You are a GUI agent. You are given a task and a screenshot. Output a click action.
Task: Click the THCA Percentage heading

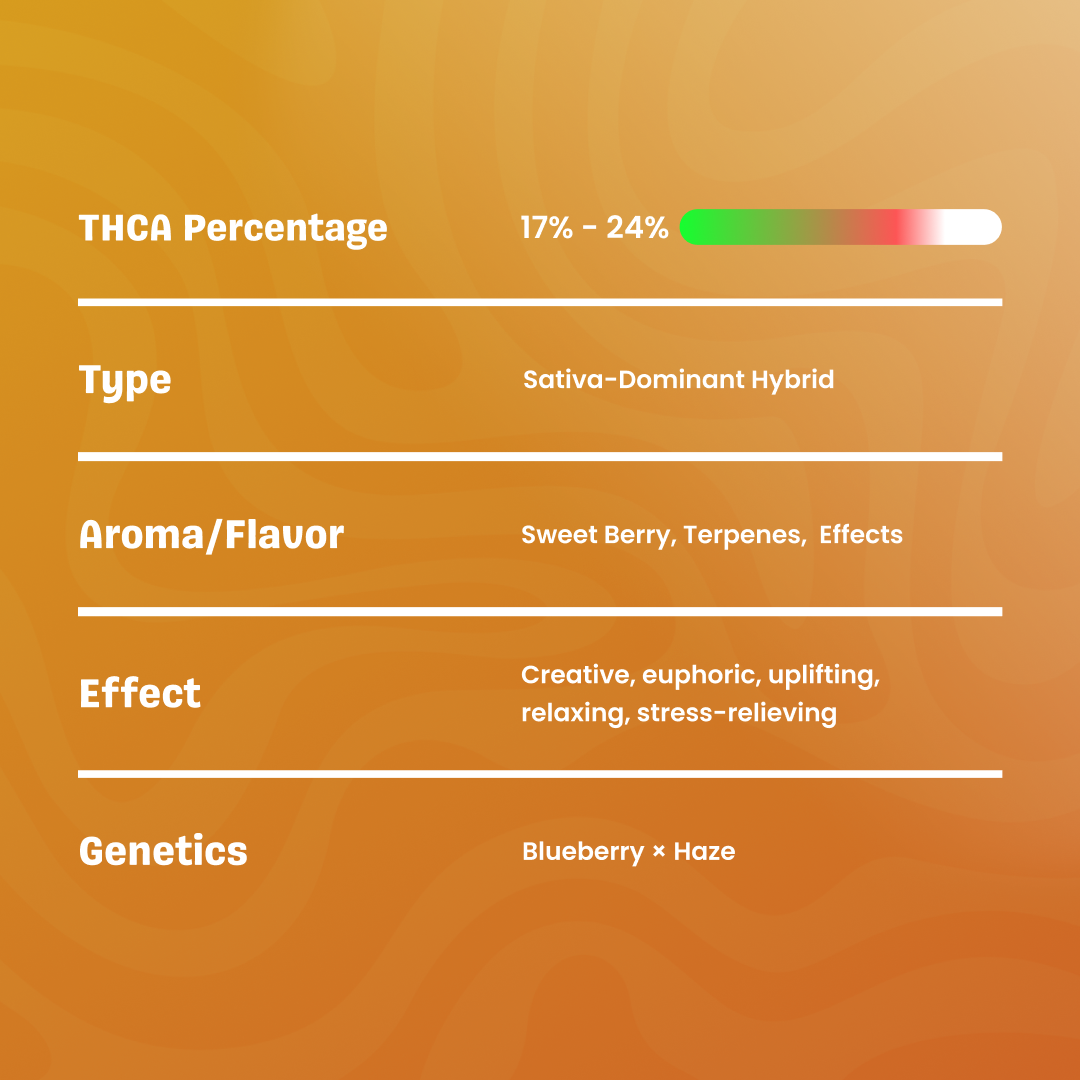pyautogui.click(x=233, y=229)
